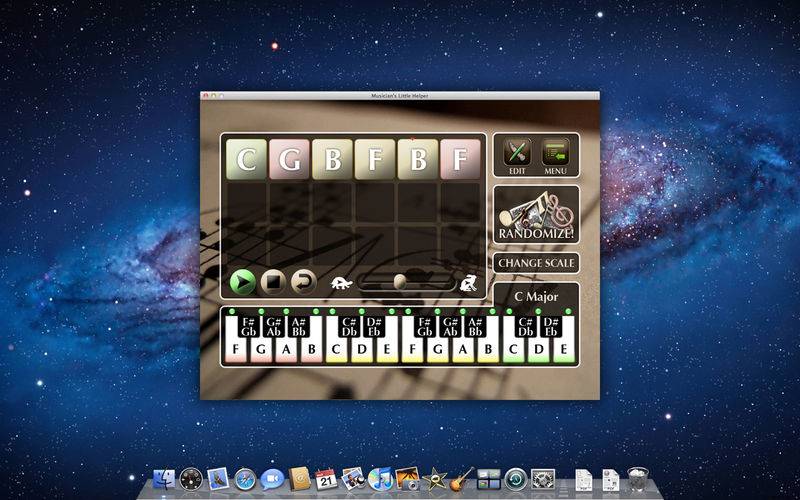Play the last E white key

[564, 351]
